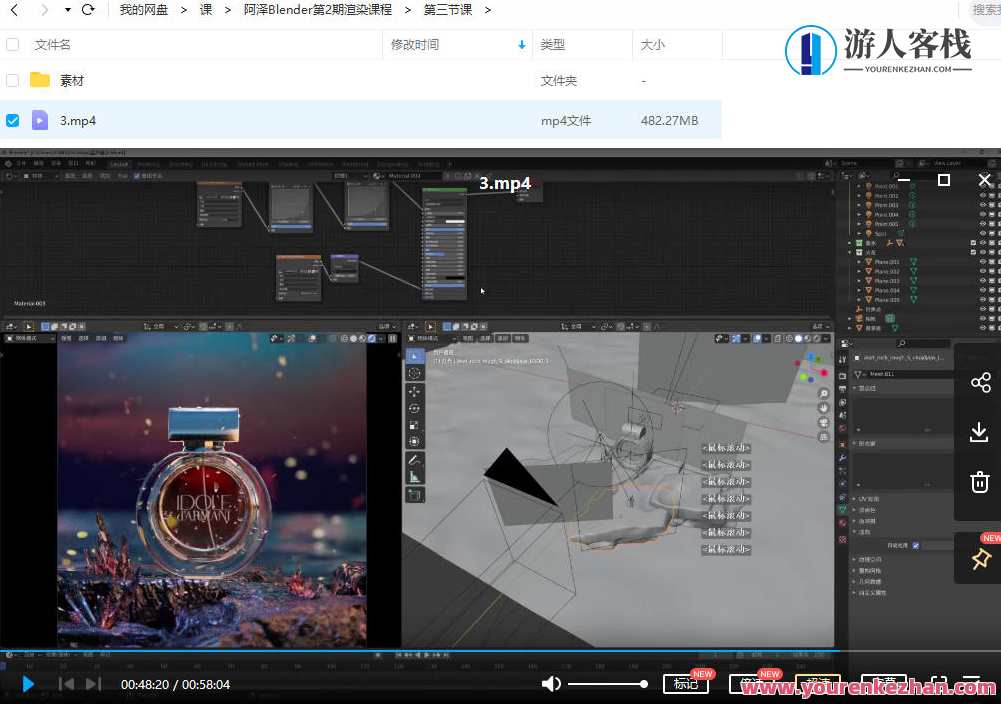Expand the Plane.012 item in the outliner
Image resolution: width=1001 pixels, height=704 pixels.
(x=860, y=271)
